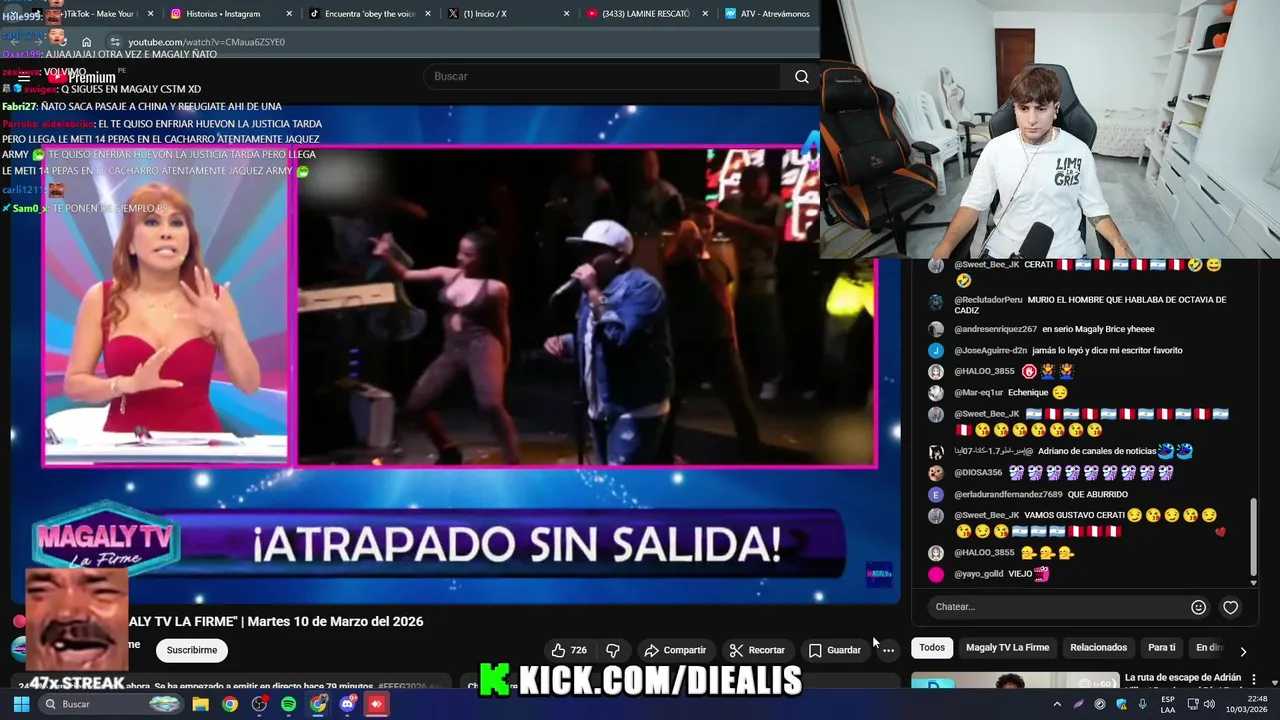Show more filter chips with arrow
Screen dimensions: 1280x720
pos(1243,651)
